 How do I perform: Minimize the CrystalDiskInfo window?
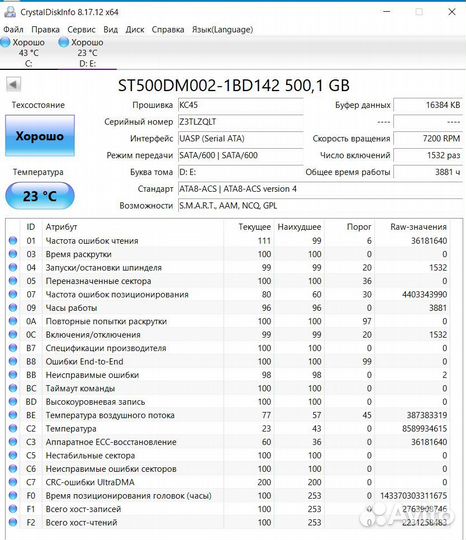click(387, 12)
